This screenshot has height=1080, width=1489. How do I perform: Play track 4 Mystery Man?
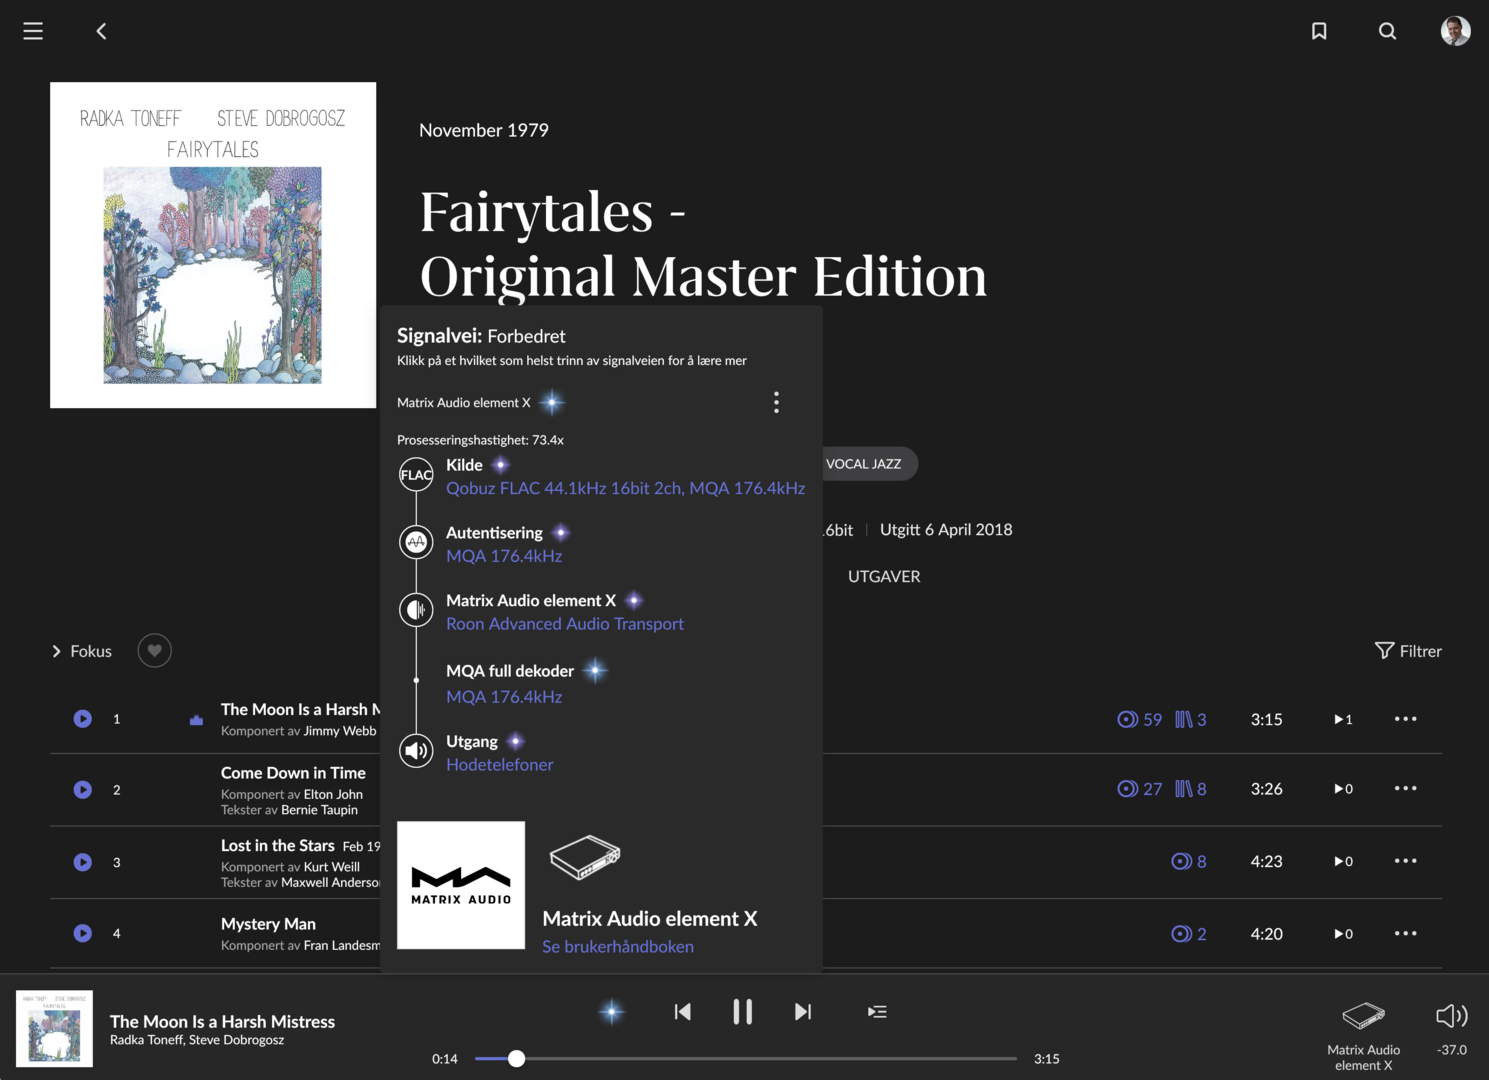pos(83,933)
